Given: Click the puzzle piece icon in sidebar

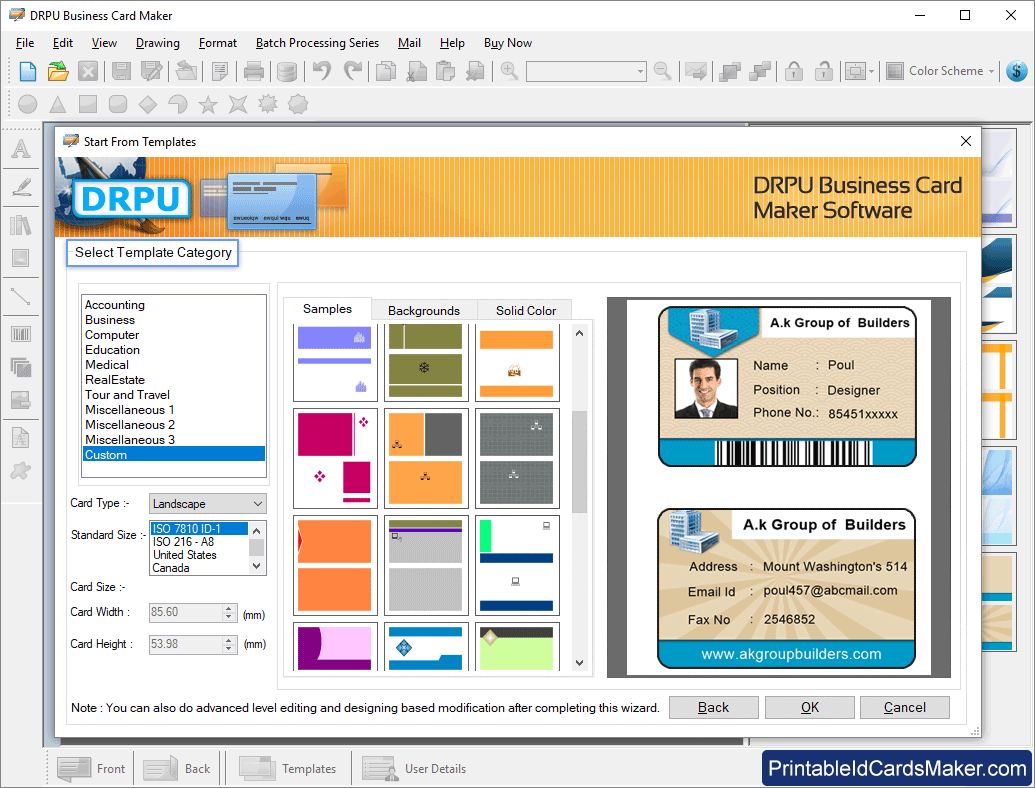Looking at the screenshot, I should tap(21, 471).
